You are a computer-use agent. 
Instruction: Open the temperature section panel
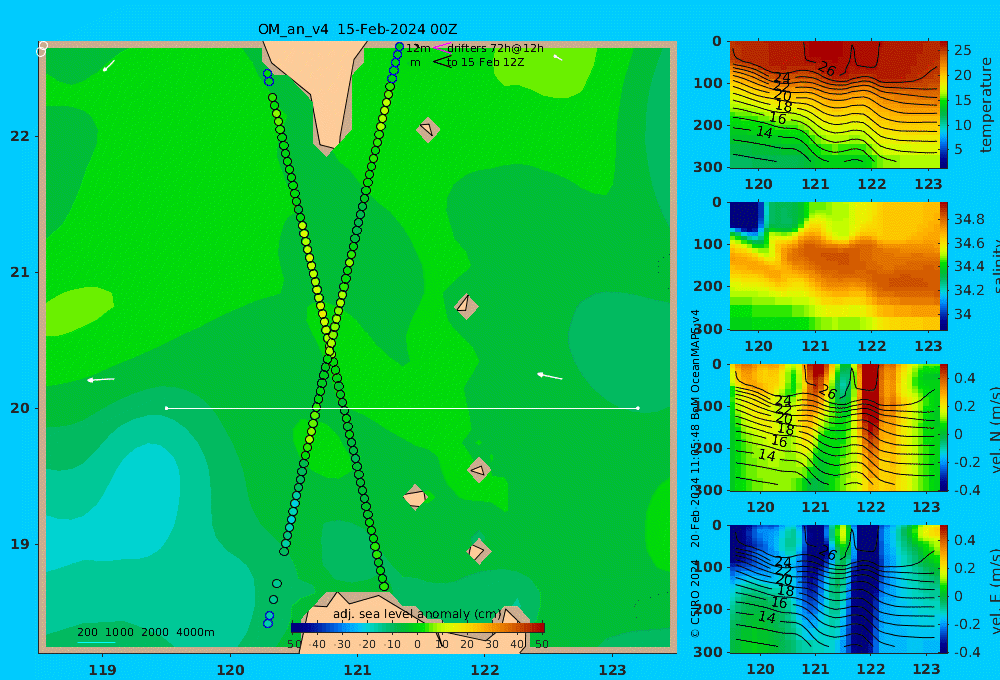[x=834, y=105]
